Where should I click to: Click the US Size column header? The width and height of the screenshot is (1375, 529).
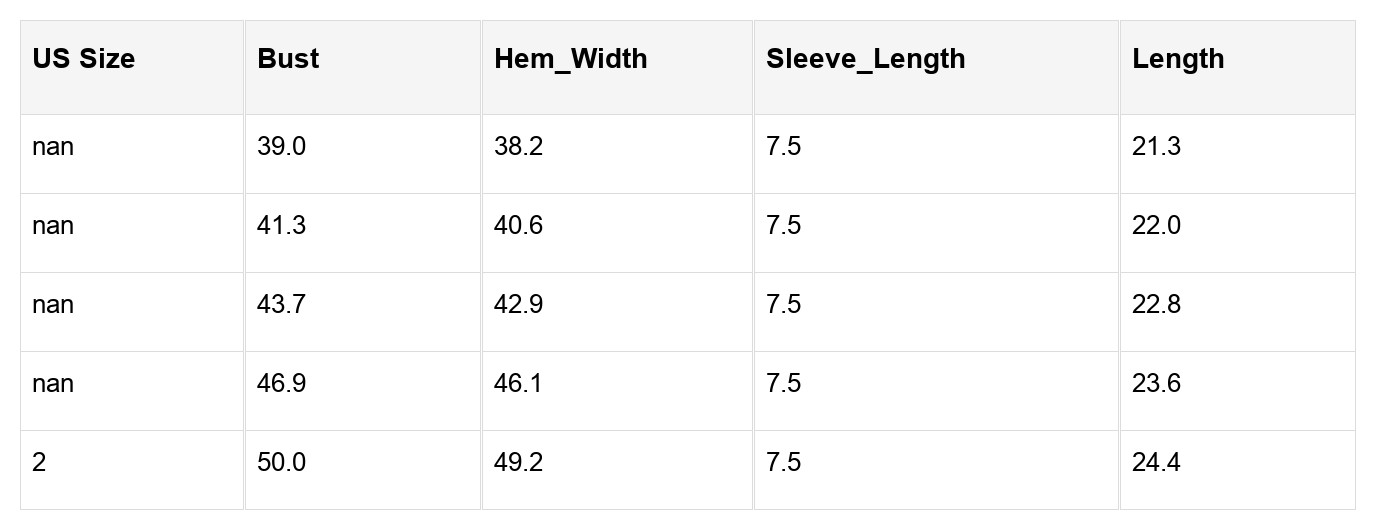pyautogui.click(x=84, y=59)
